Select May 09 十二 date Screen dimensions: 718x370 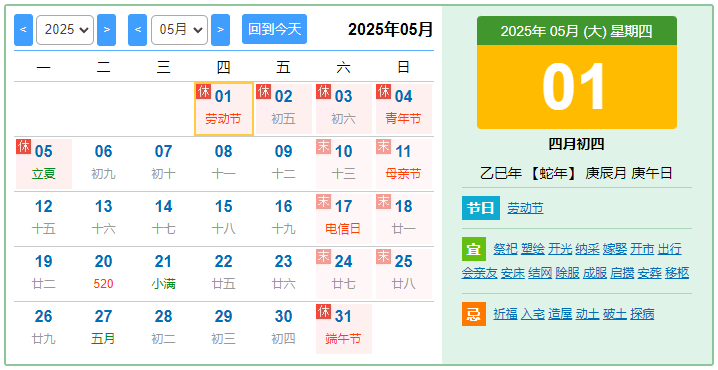pyautogui.click(x=283, y=164)
